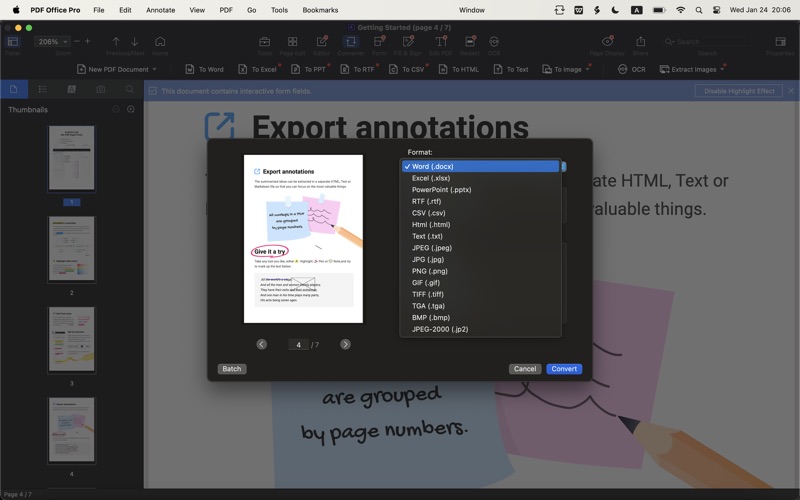Click To Word in converter bar
Viewport: 800px width, 500px height.
click(x=204, y=69)
